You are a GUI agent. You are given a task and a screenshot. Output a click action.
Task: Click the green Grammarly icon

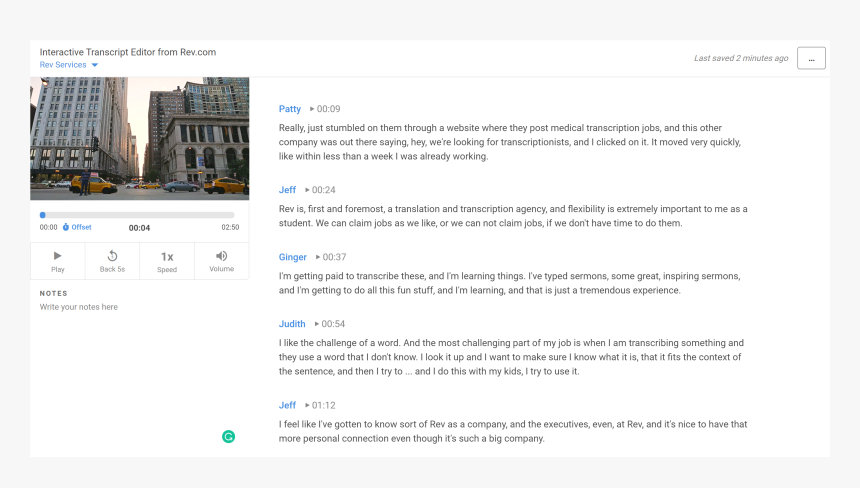click(228, 436)
